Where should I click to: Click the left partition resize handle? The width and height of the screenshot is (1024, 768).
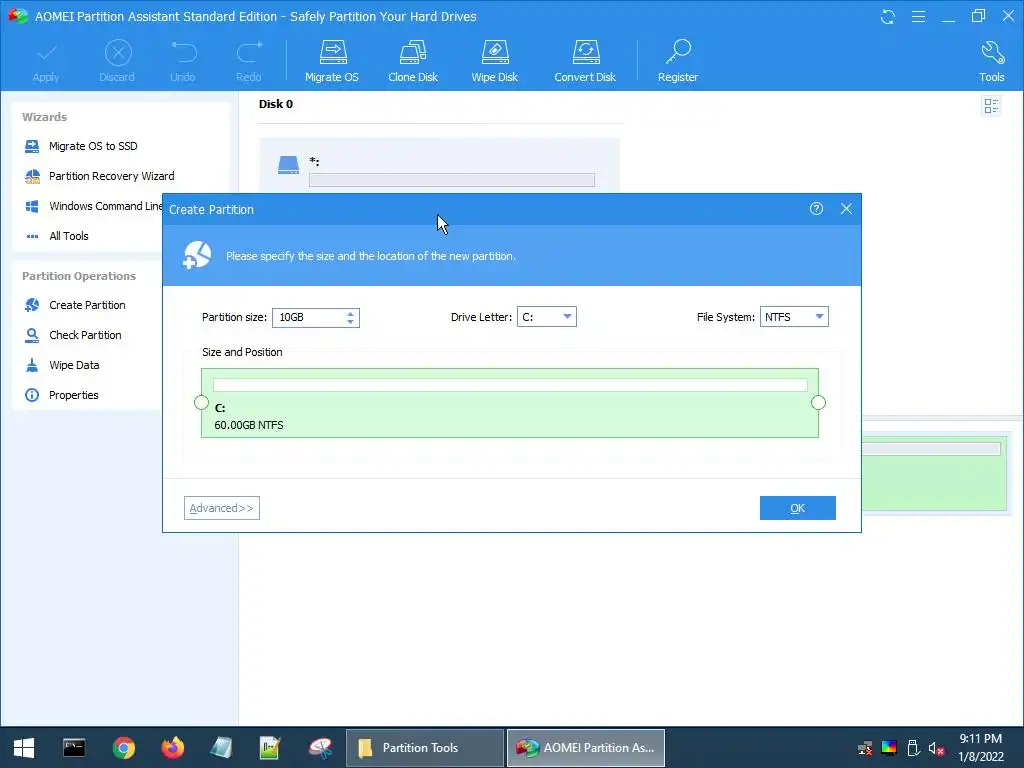pos(201,403)
